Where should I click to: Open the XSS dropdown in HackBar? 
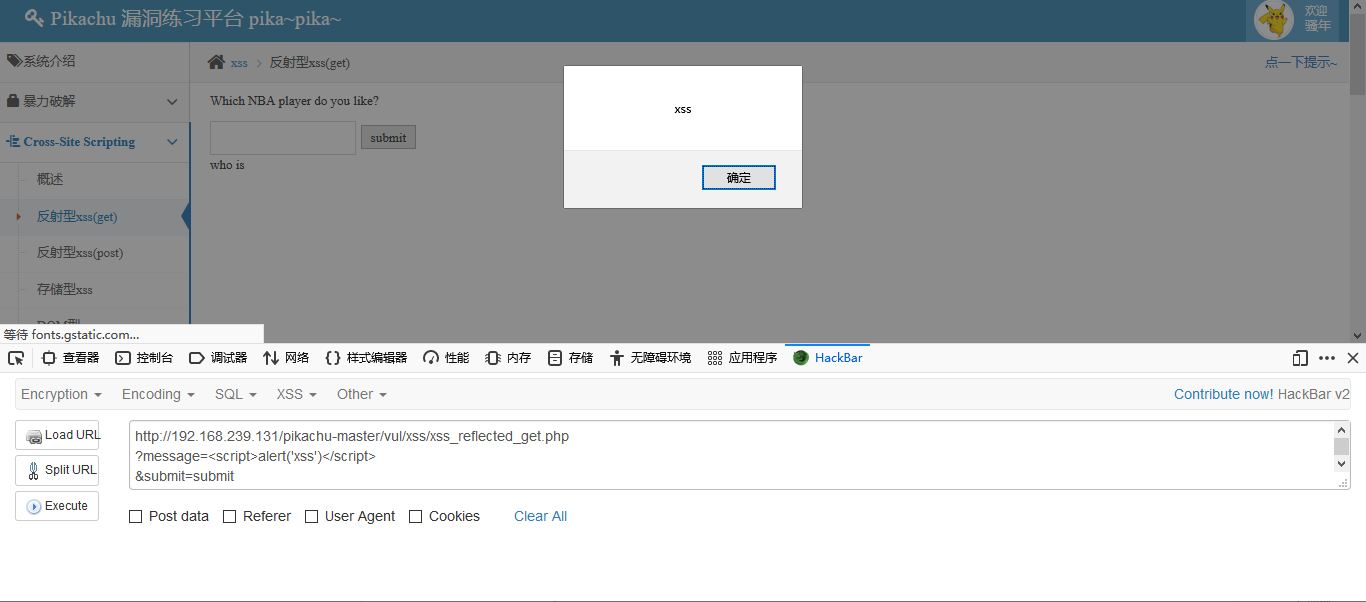pos(297,394)
